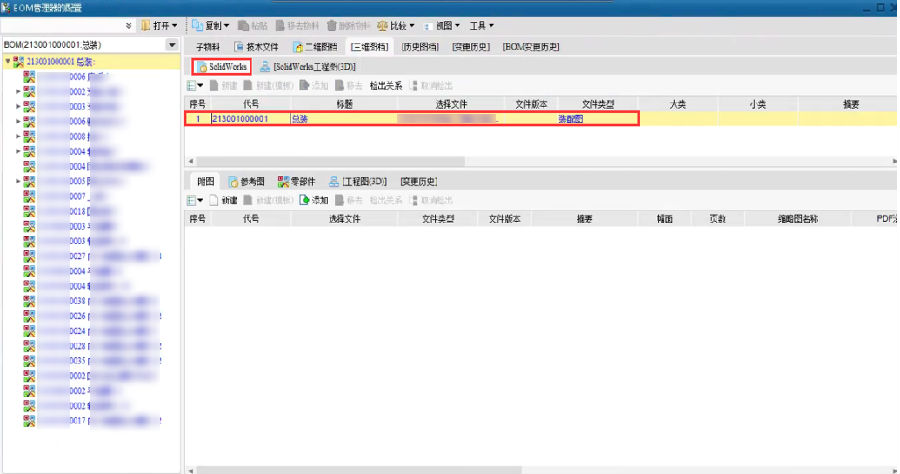Switch to the 参考图 tab
900x474 pixels.
[246, 181]
